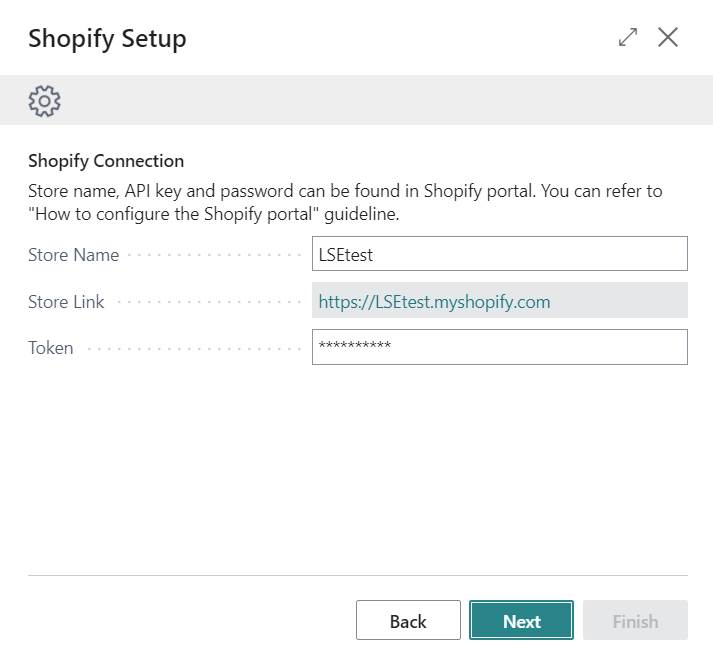Open the https://LSEtest.myshopify.com store link
This screenshot has height=665, width=713.
pyautogui.click(x=434, y=301)
